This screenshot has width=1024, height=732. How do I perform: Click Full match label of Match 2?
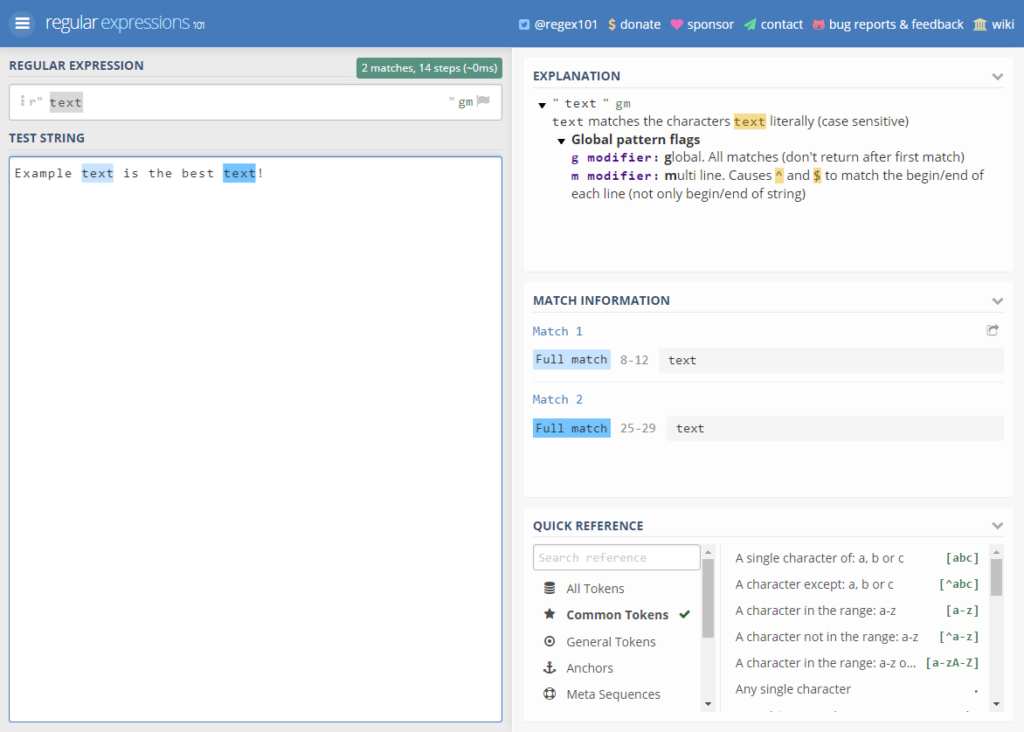(571, 428)
